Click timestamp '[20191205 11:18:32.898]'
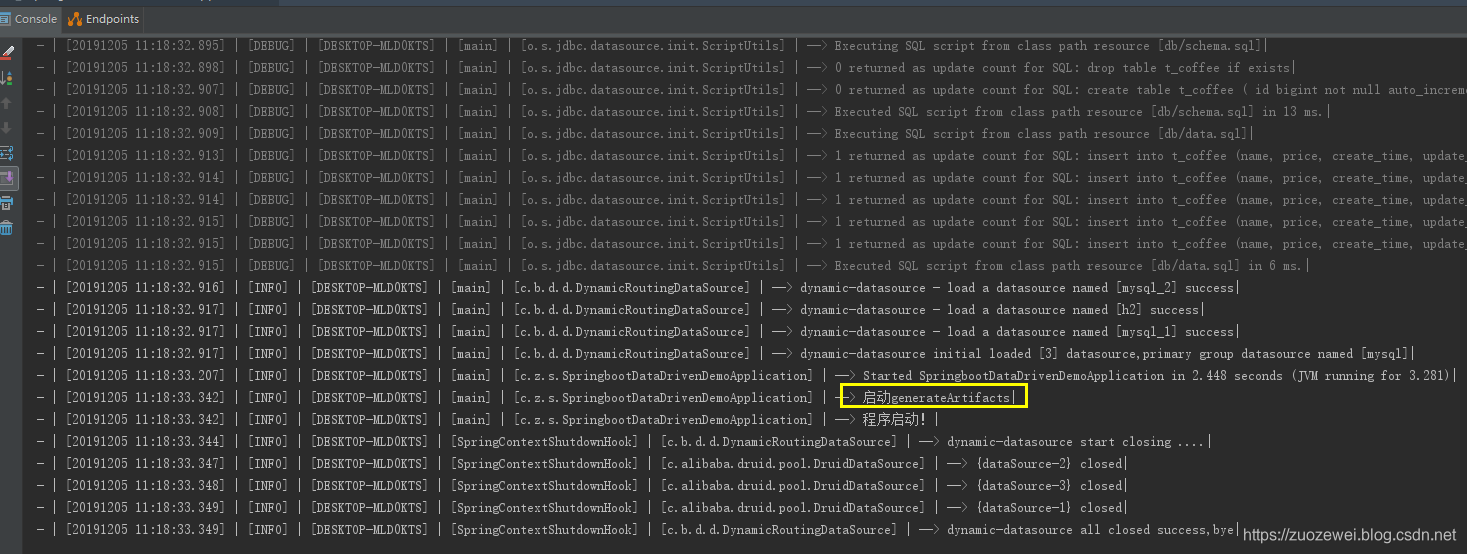Screen dimensions: 1467x554 [146, 68]
